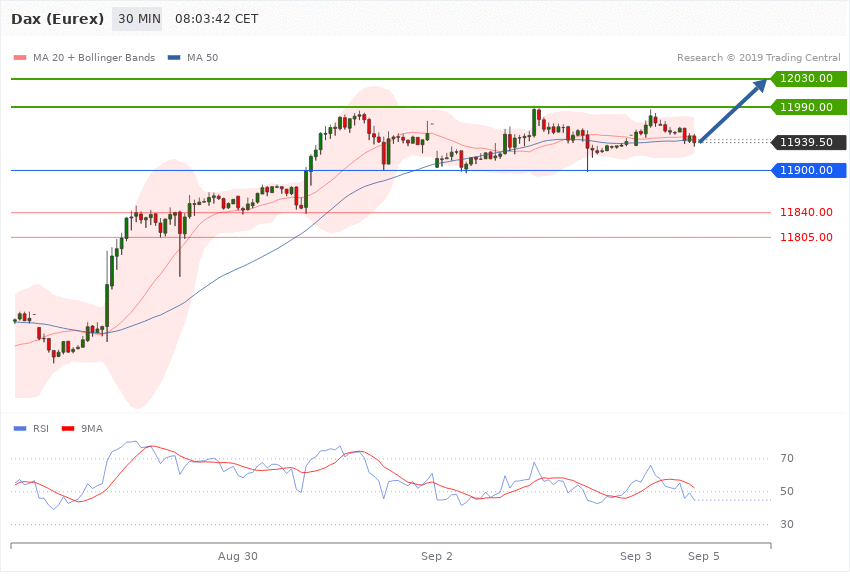
Task: Click the 11805.00 red support value
Action: point(806,237)
